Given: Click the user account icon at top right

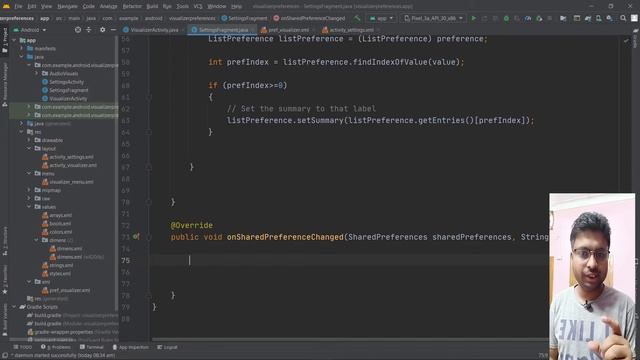Looking at the screenshot, I should coord(634,18).
